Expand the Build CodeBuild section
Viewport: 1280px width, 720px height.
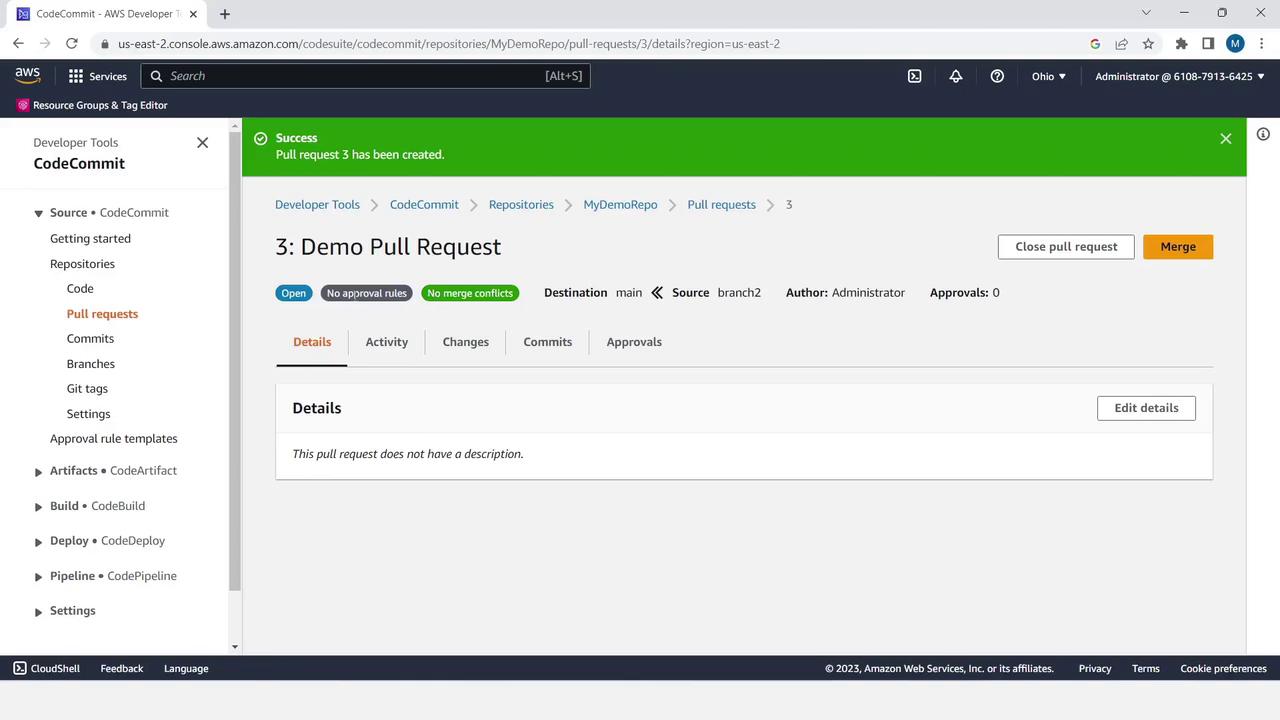coord(38,507)
